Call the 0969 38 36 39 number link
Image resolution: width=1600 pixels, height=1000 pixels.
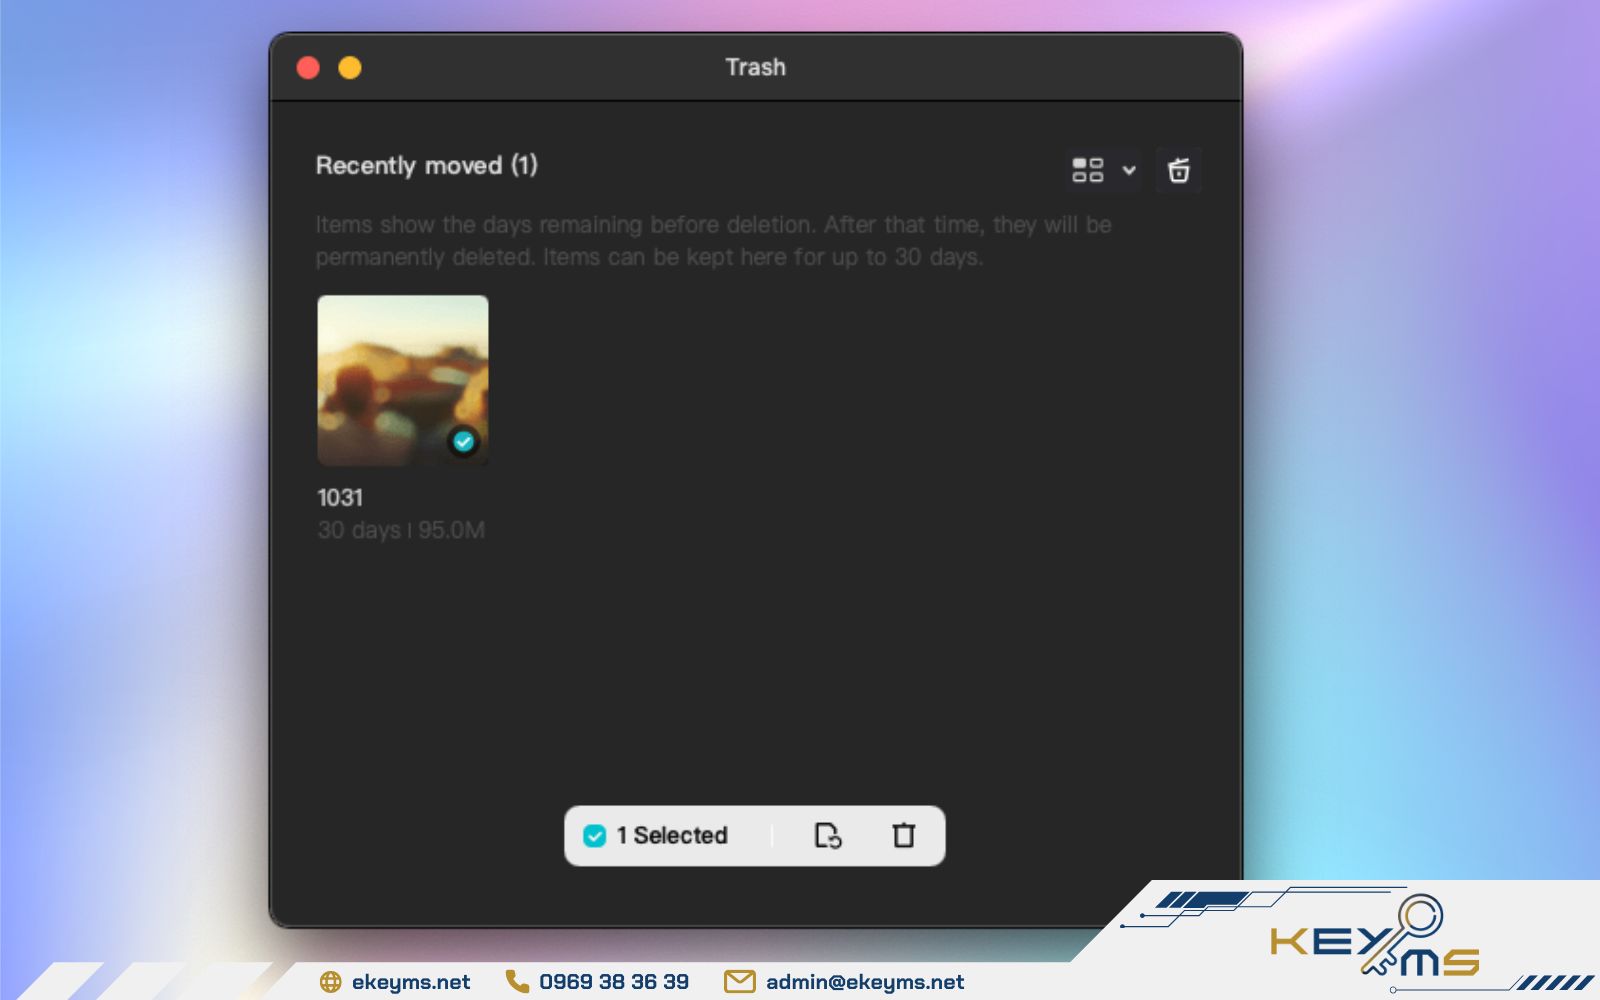pos(613,982)
